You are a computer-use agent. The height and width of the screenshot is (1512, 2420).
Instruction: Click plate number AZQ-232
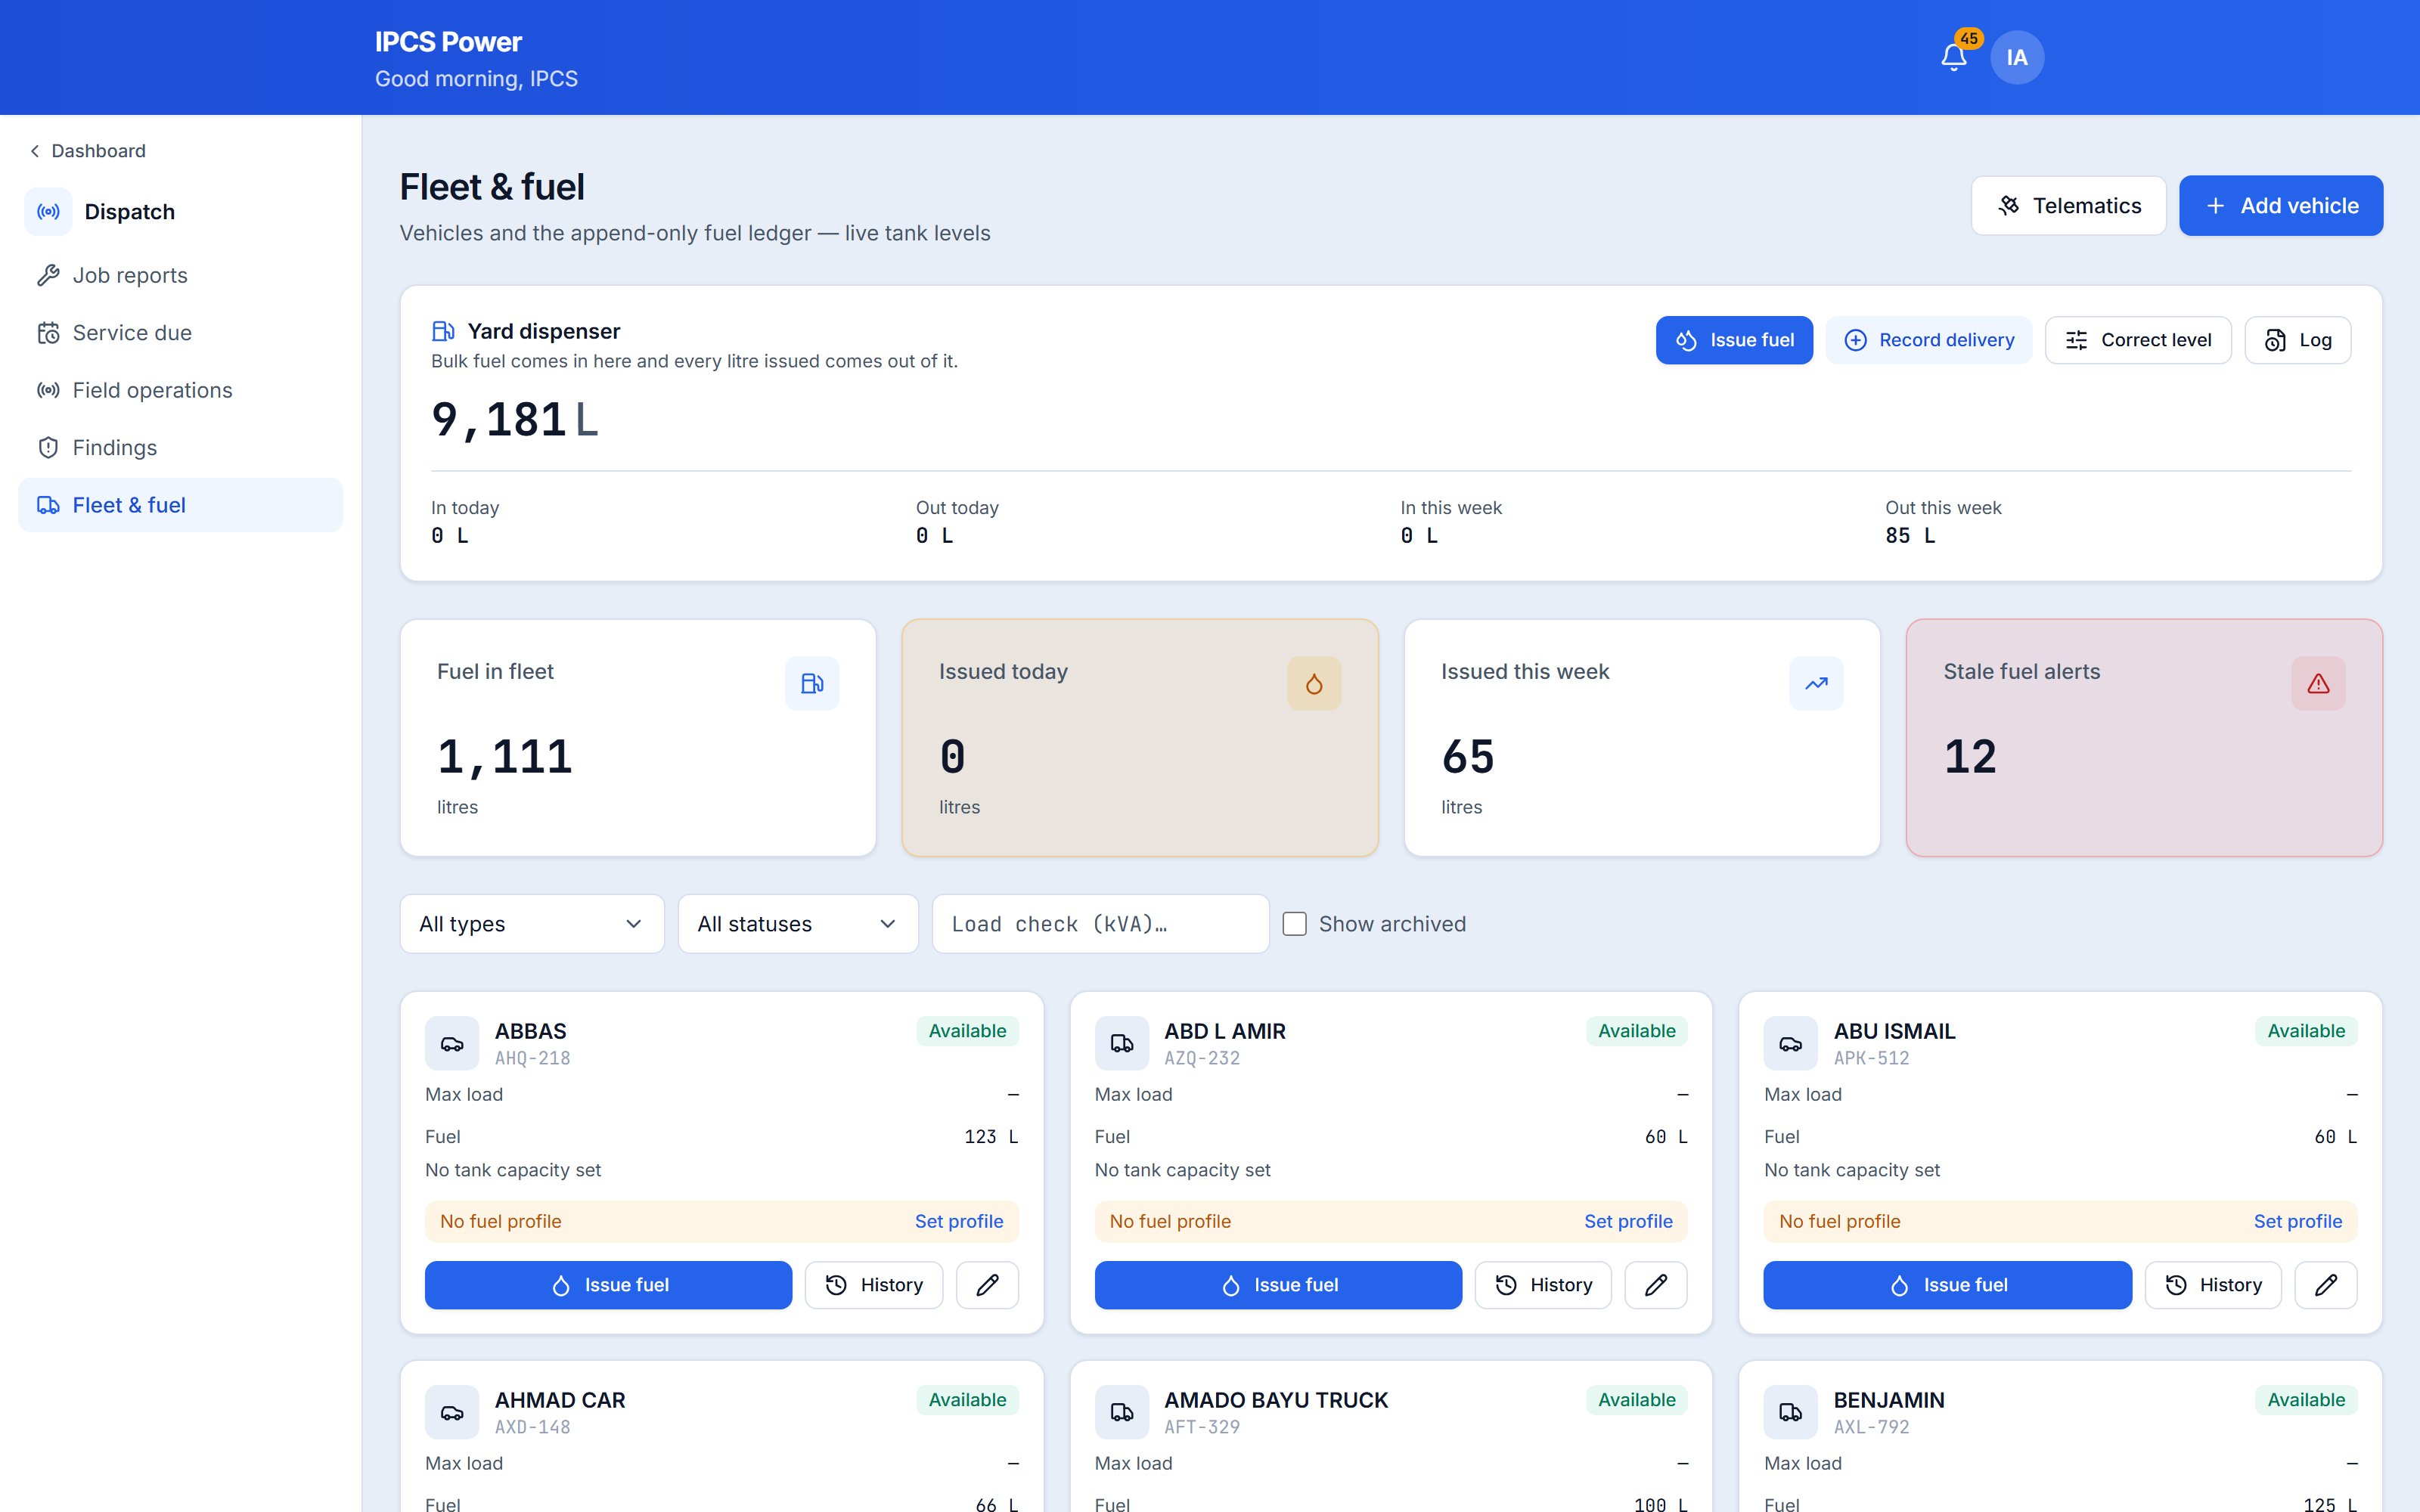click(x=1201, y=1058)
